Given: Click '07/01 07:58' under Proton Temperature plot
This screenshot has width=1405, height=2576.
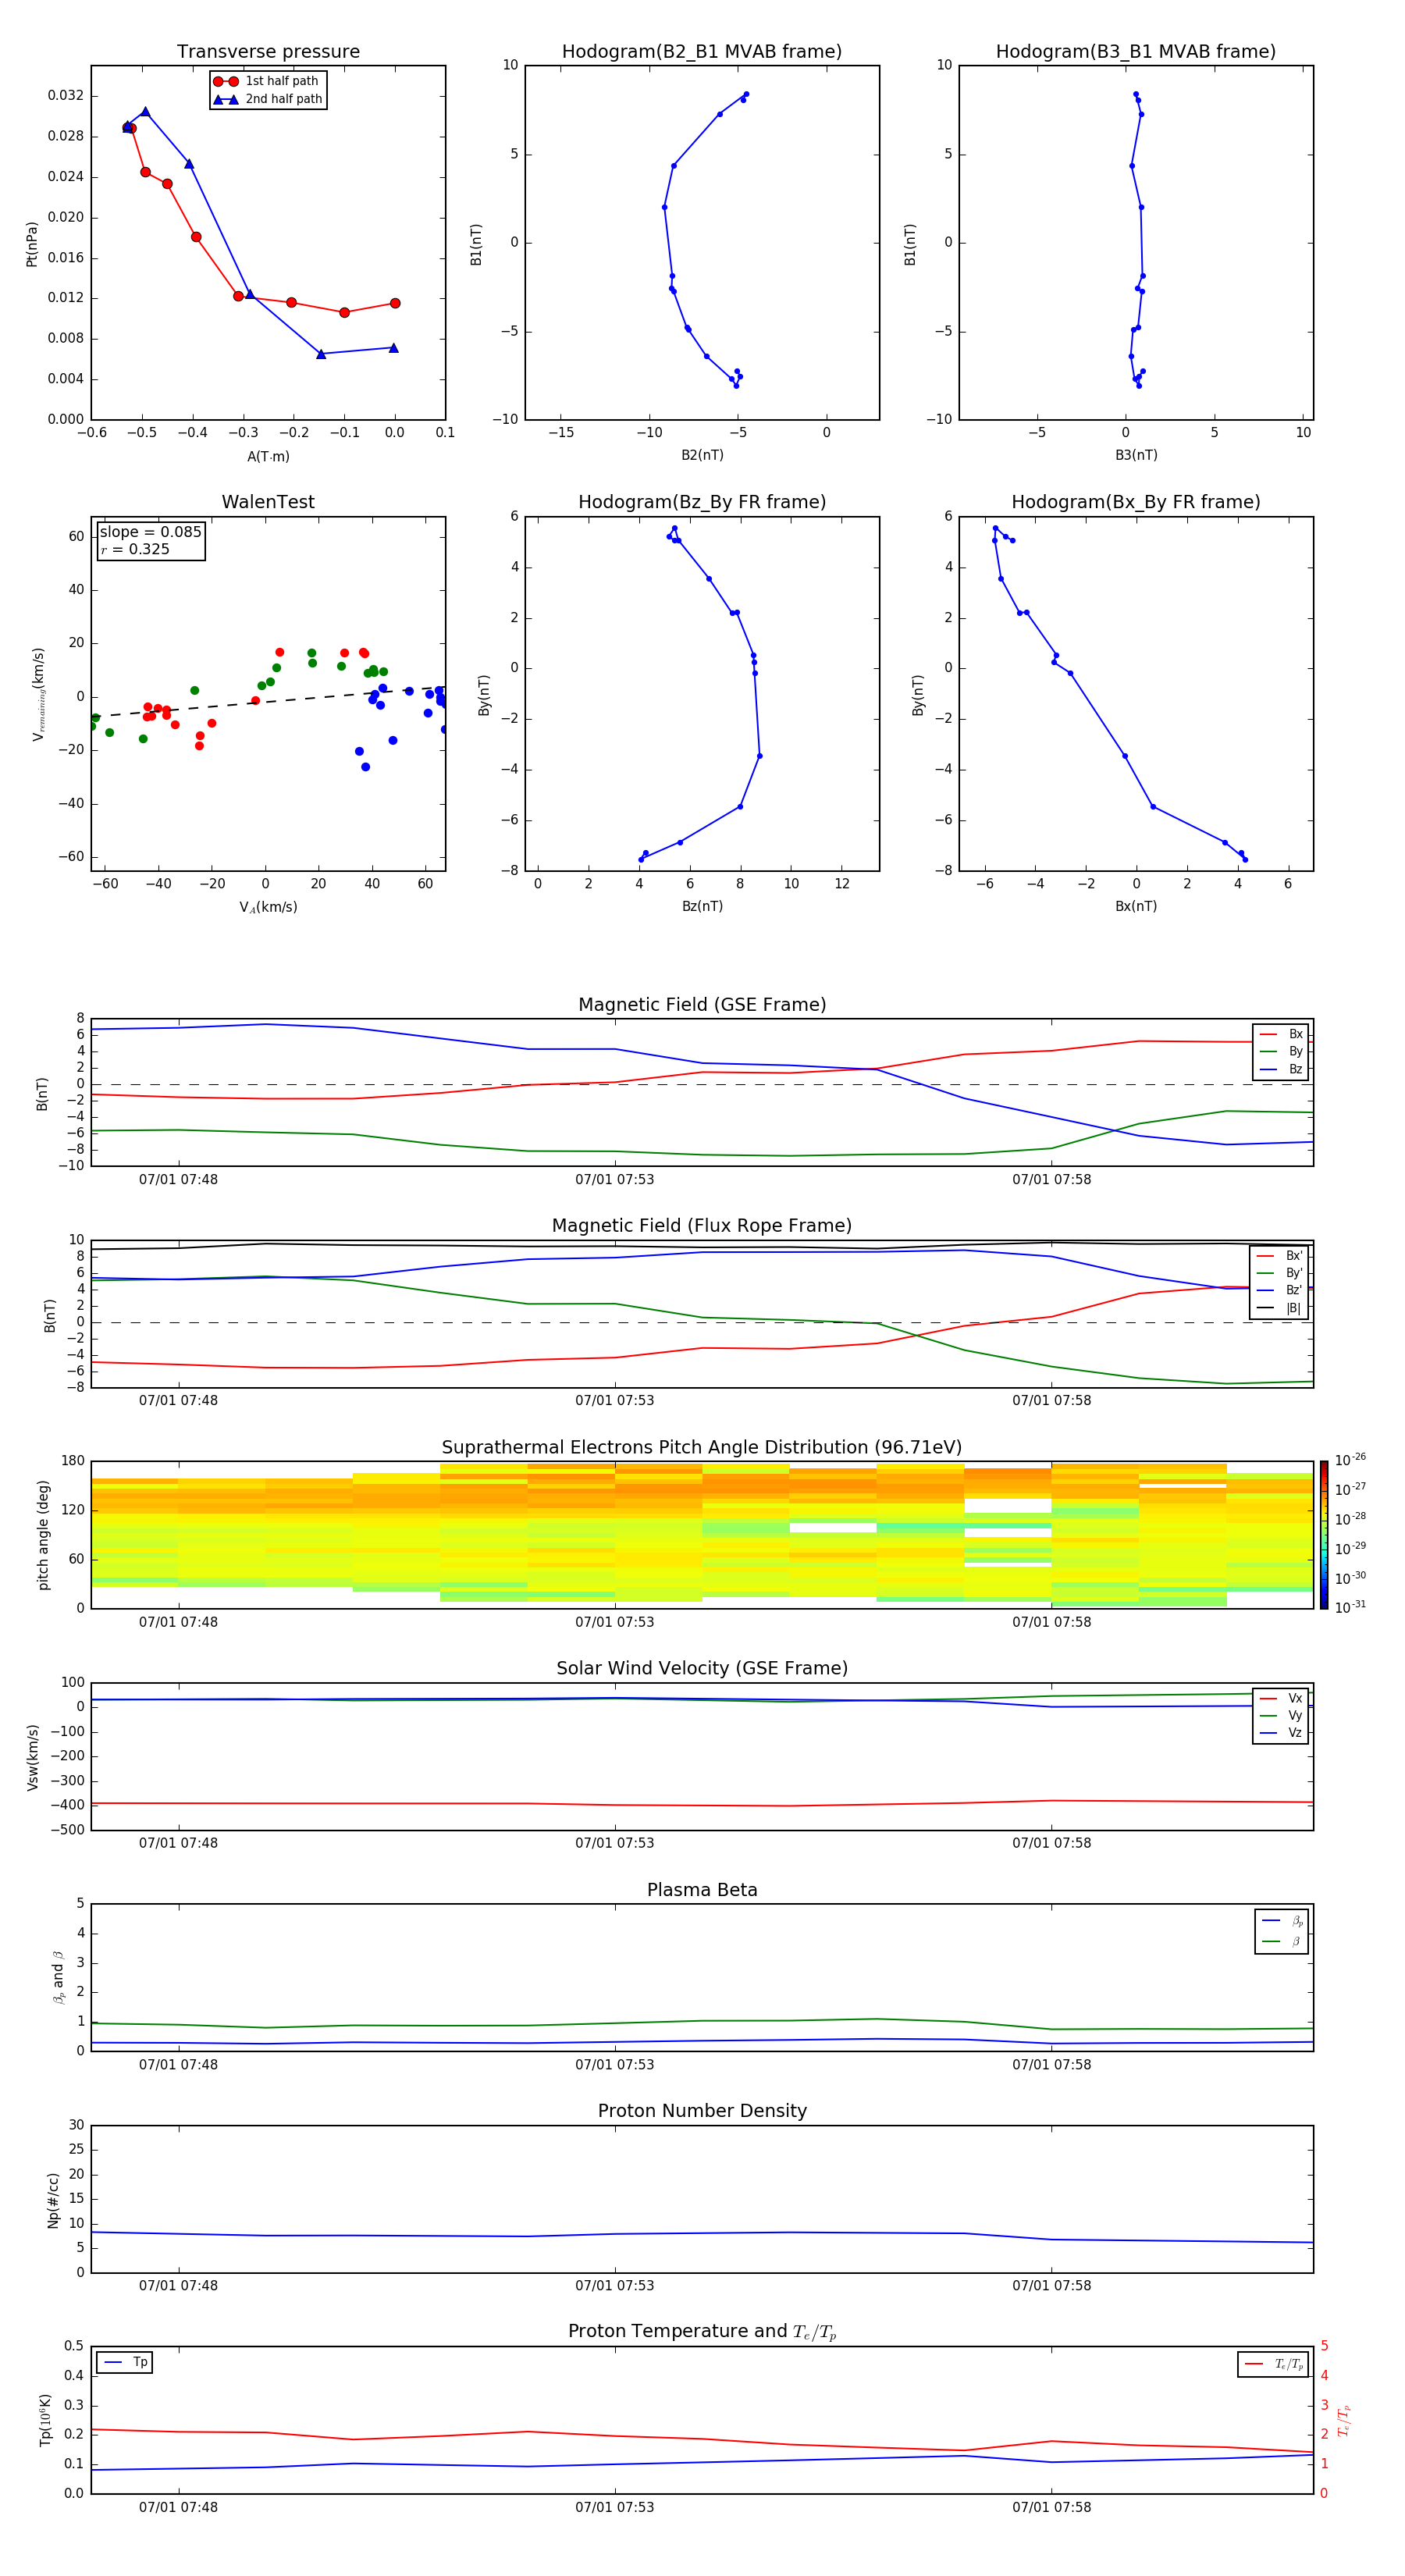Looking at the screenshot, I should tap(1051, 2507).
